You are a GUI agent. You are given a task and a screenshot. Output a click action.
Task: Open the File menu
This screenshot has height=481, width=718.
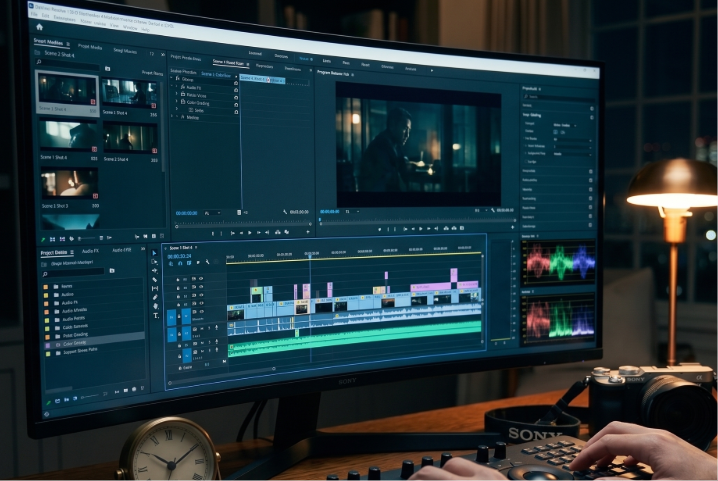click(34, 15)
